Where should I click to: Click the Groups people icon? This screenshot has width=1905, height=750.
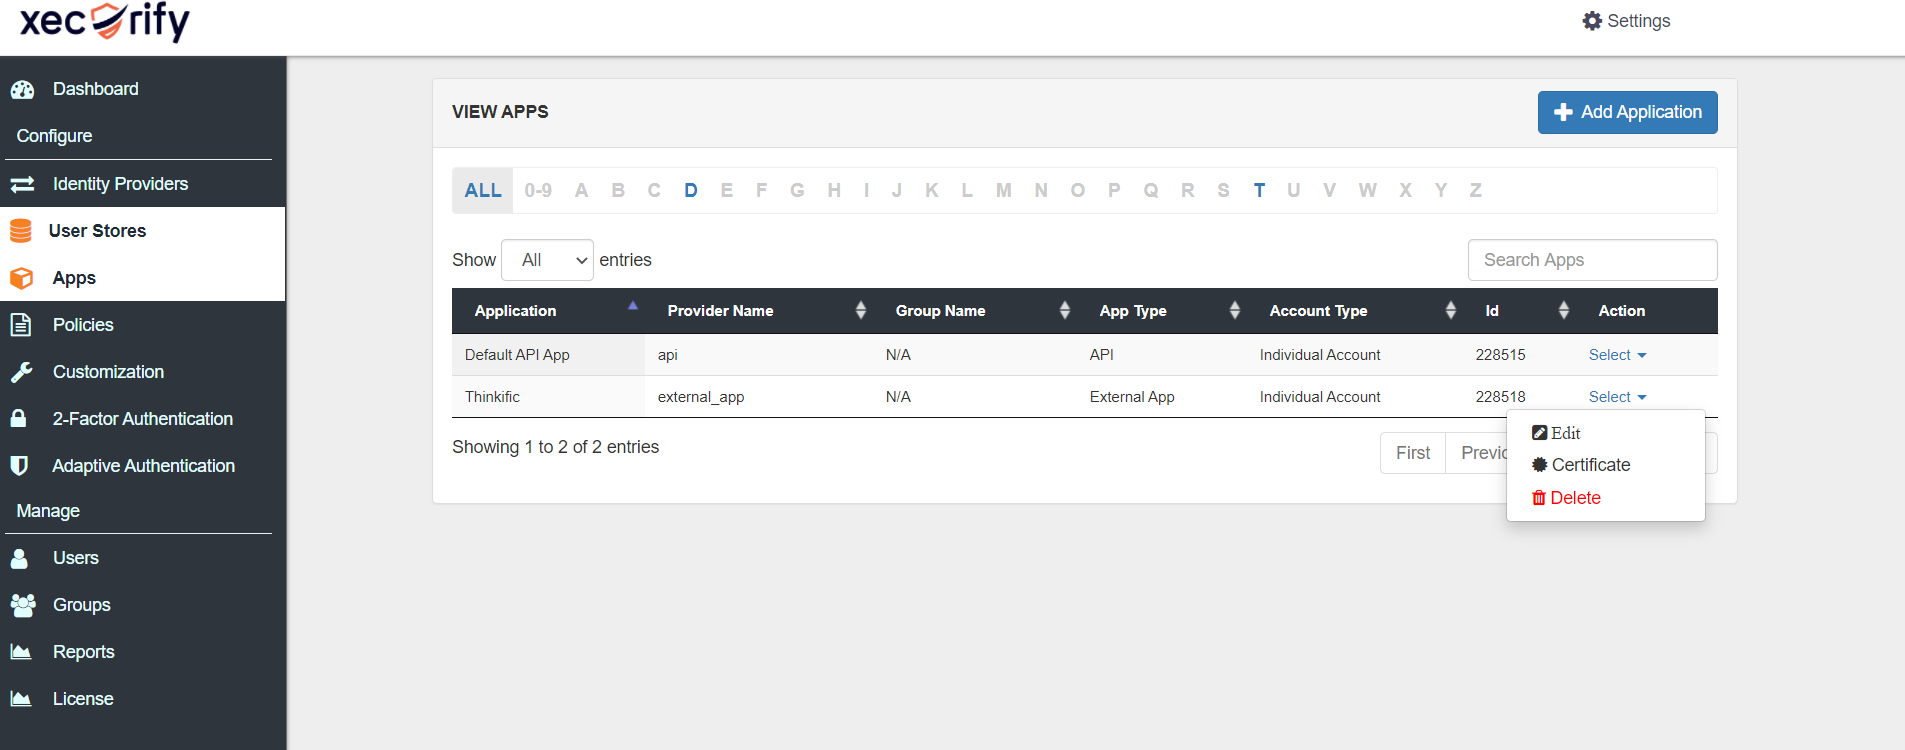click(23, 605)
